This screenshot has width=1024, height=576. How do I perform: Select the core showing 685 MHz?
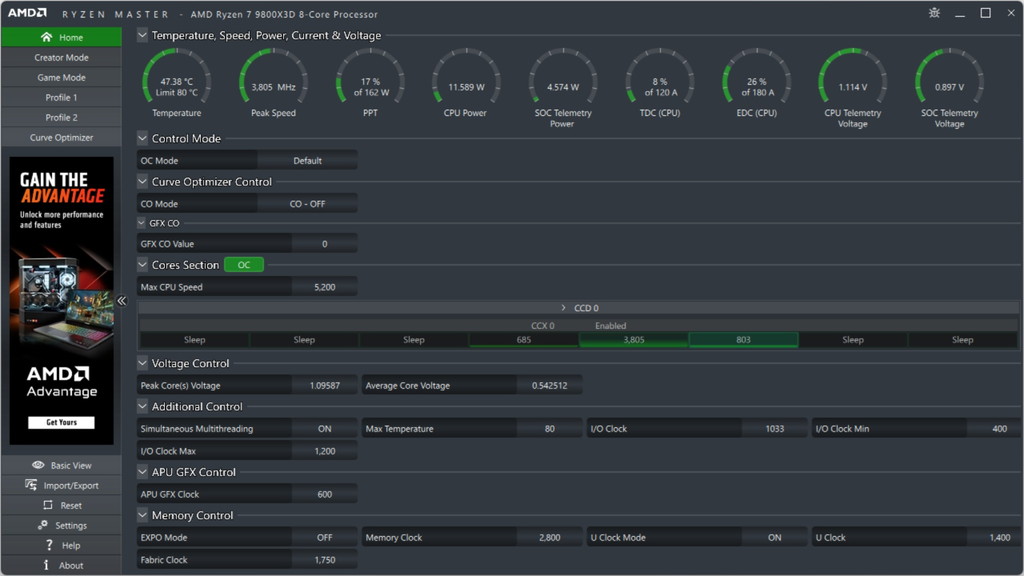(524, 340)
